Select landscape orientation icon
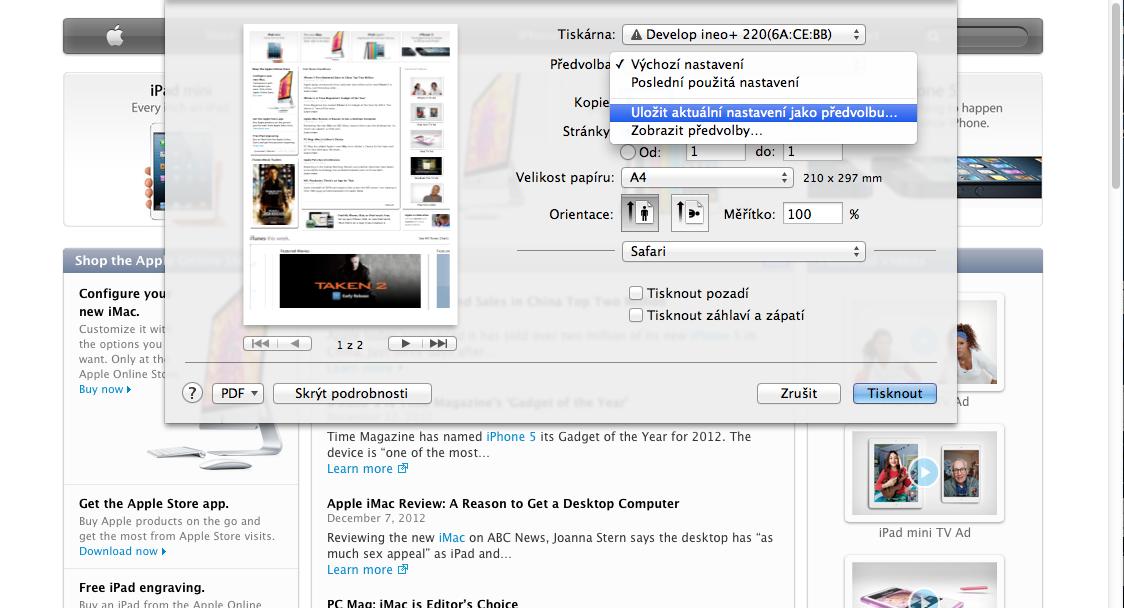 tap(690, 213)
